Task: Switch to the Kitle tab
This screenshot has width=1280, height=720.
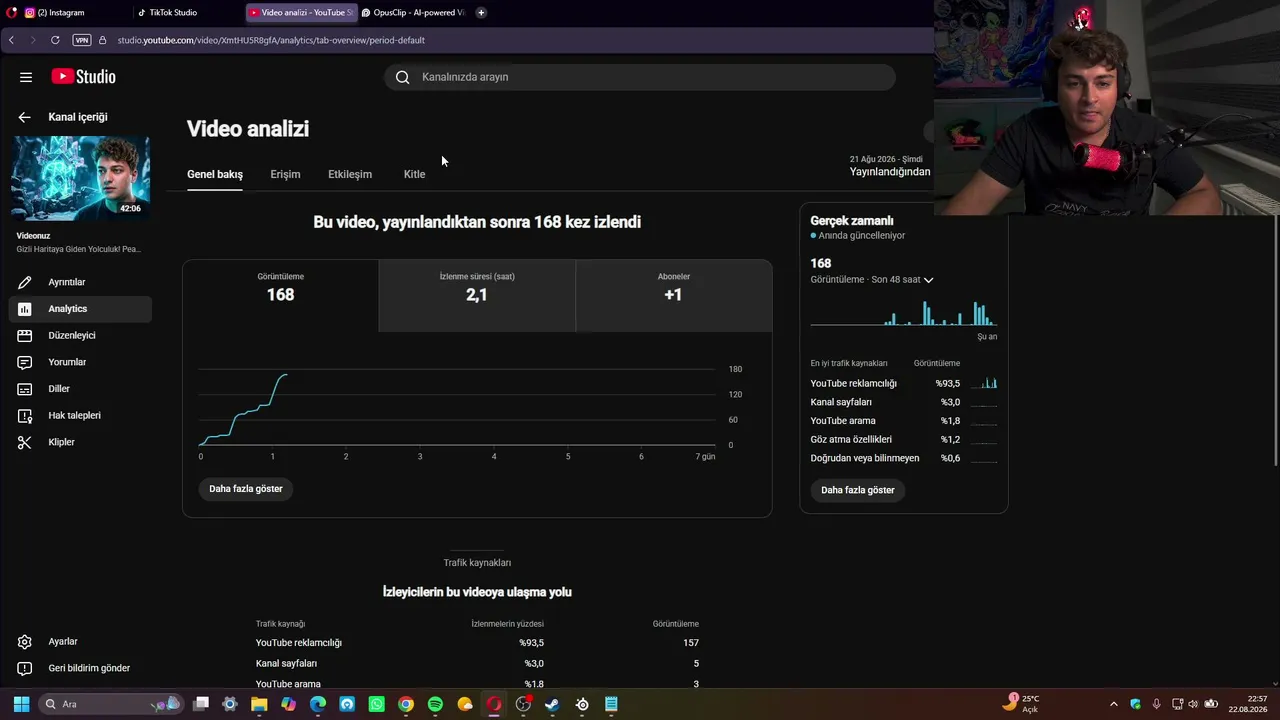Action: coord(414,174)
